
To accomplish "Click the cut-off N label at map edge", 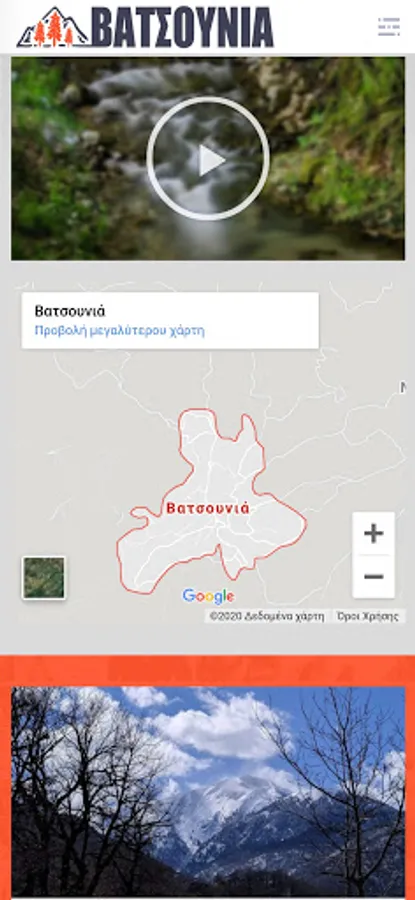I will point(403,388).
